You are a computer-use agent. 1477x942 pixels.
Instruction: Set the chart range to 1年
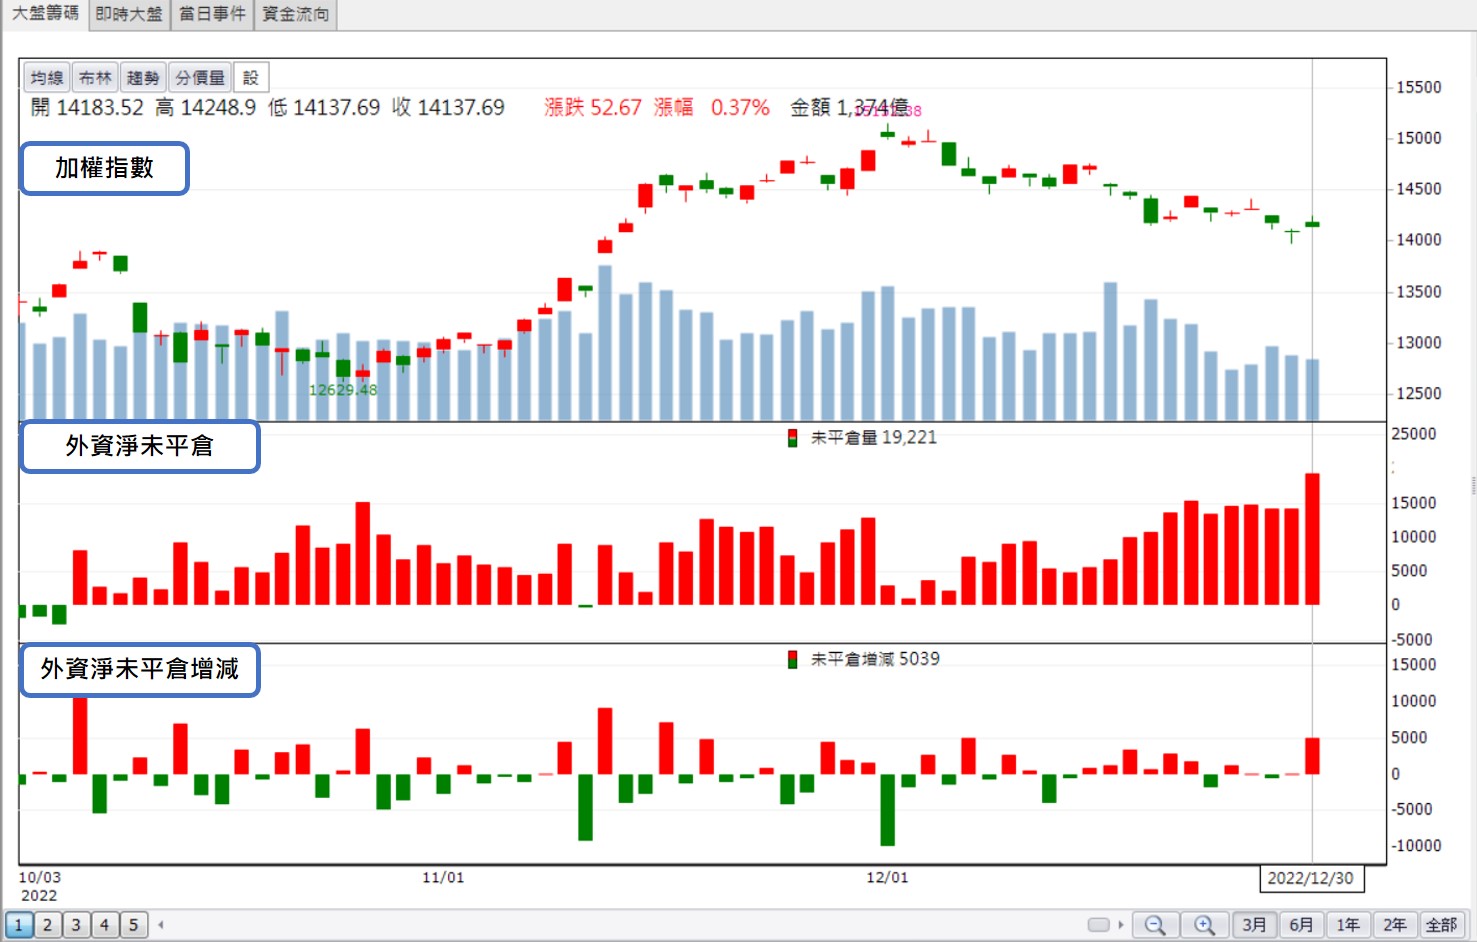point(1348,925)
